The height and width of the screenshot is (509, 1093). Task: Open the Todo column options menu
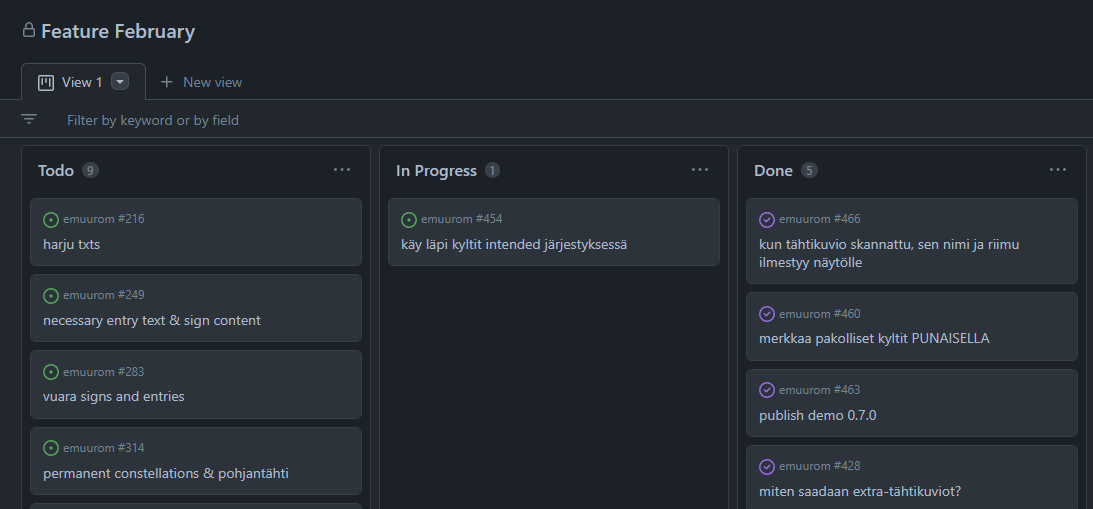[x=342, y=170]
